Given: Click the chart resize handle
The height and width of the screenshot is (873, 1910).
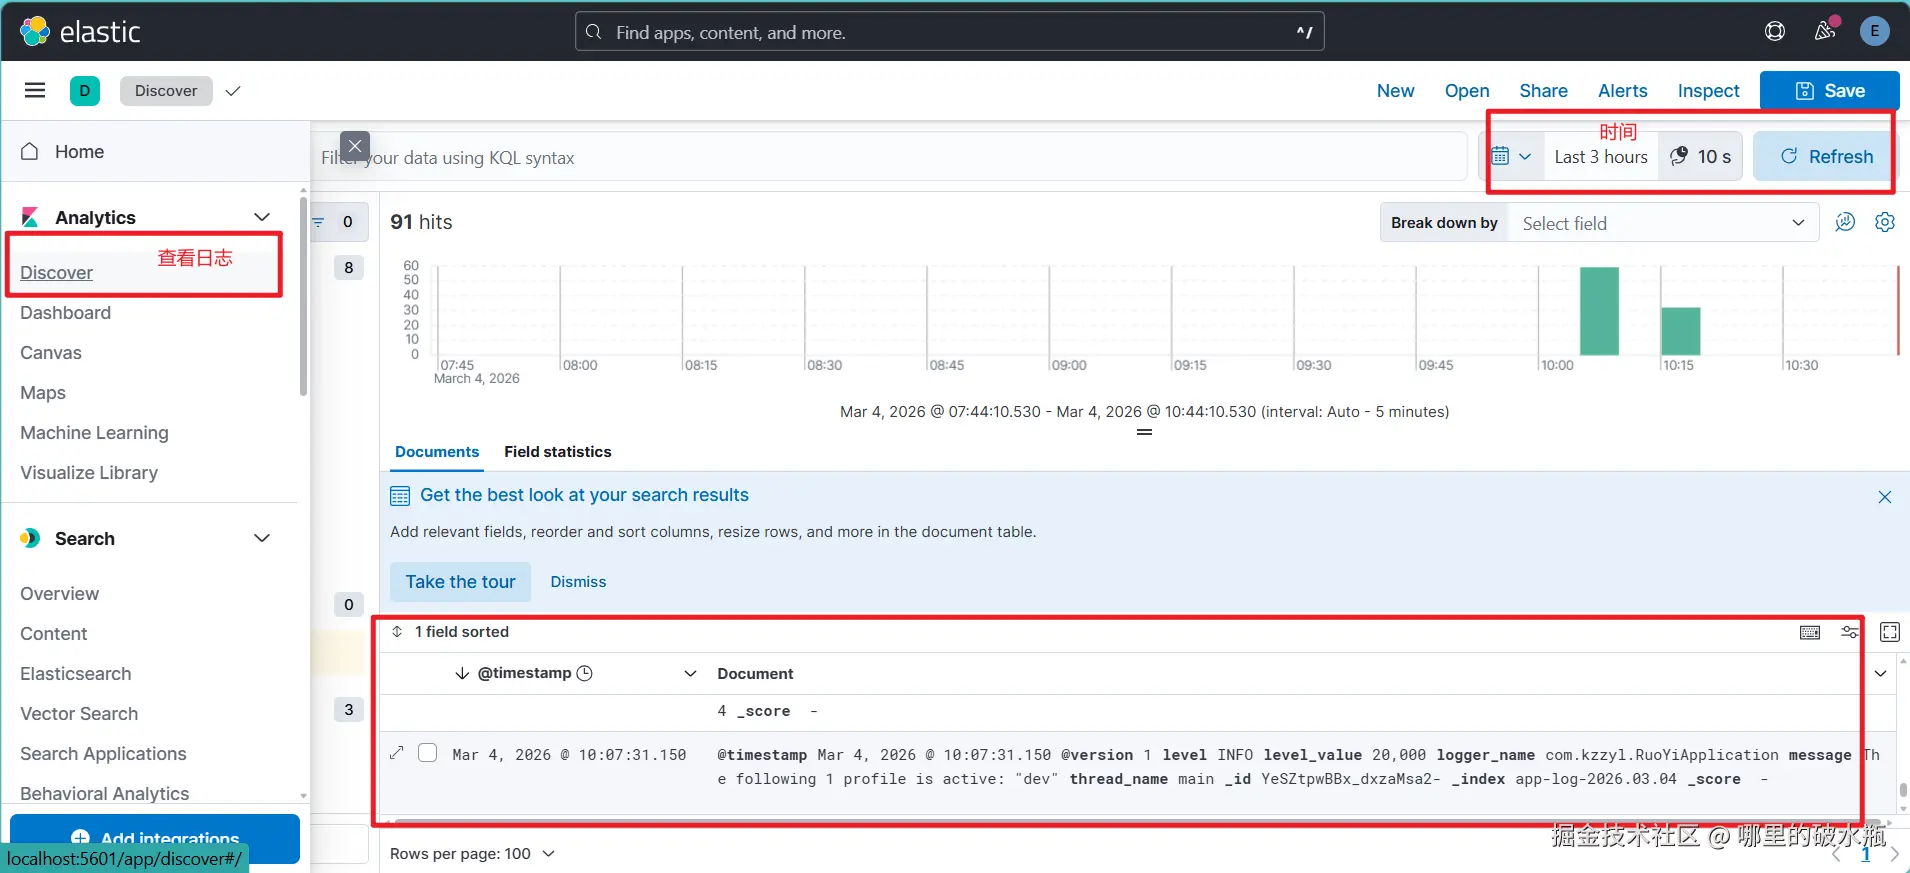Looking at the screenshot, I should coord(1145,432).
